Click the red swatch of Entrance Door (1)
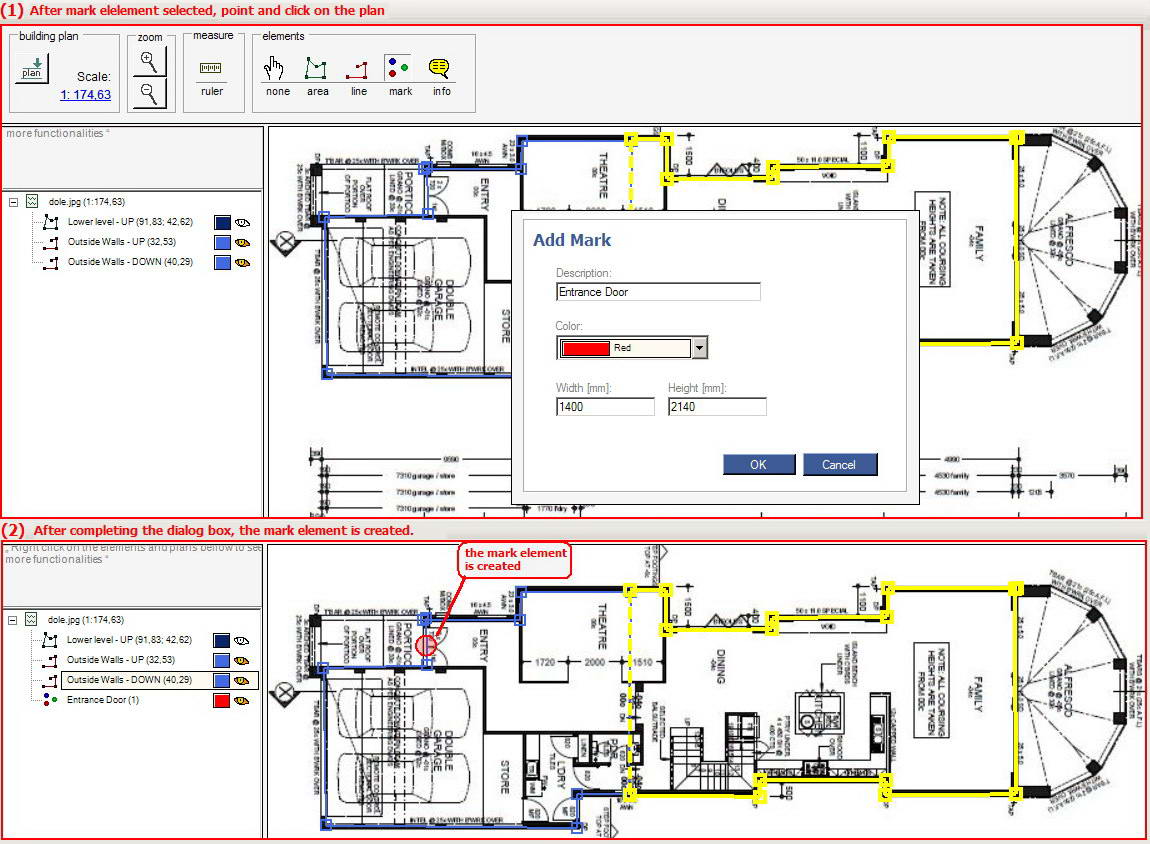Screen dimensions: 1150x844 tap(221, 700)
